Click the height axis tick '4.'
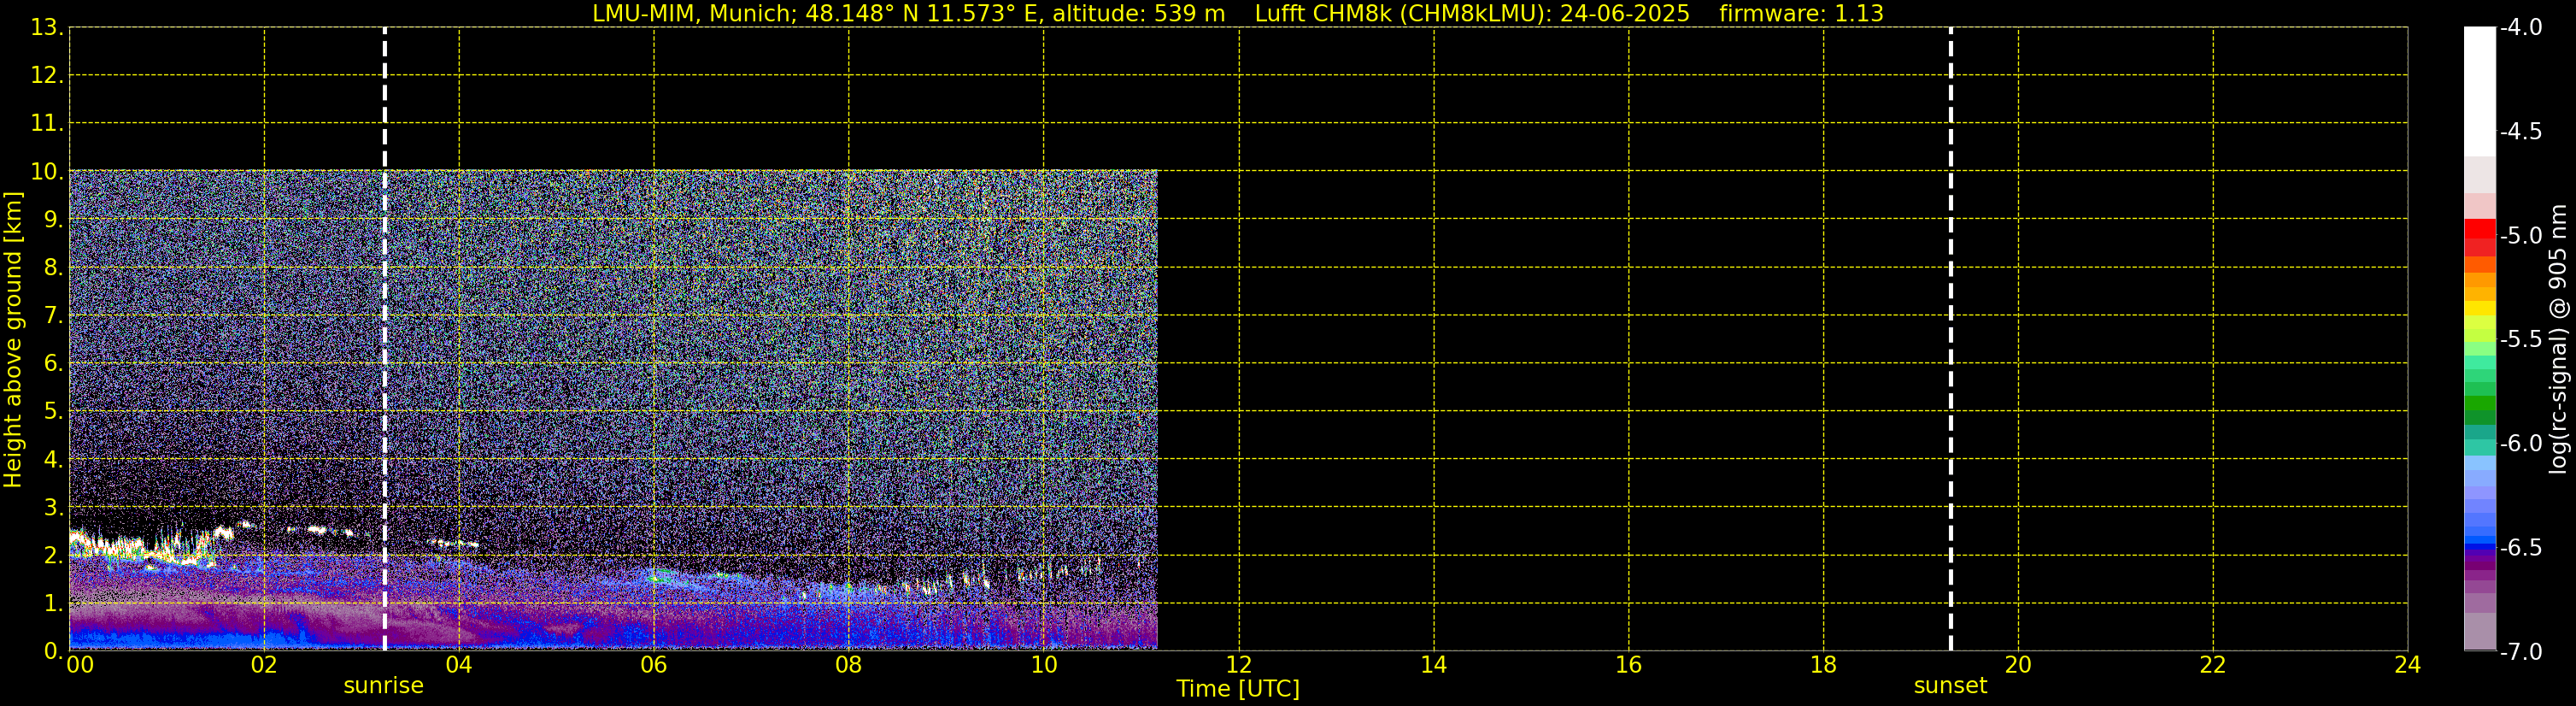2576x706 pixels. (52, 460)
